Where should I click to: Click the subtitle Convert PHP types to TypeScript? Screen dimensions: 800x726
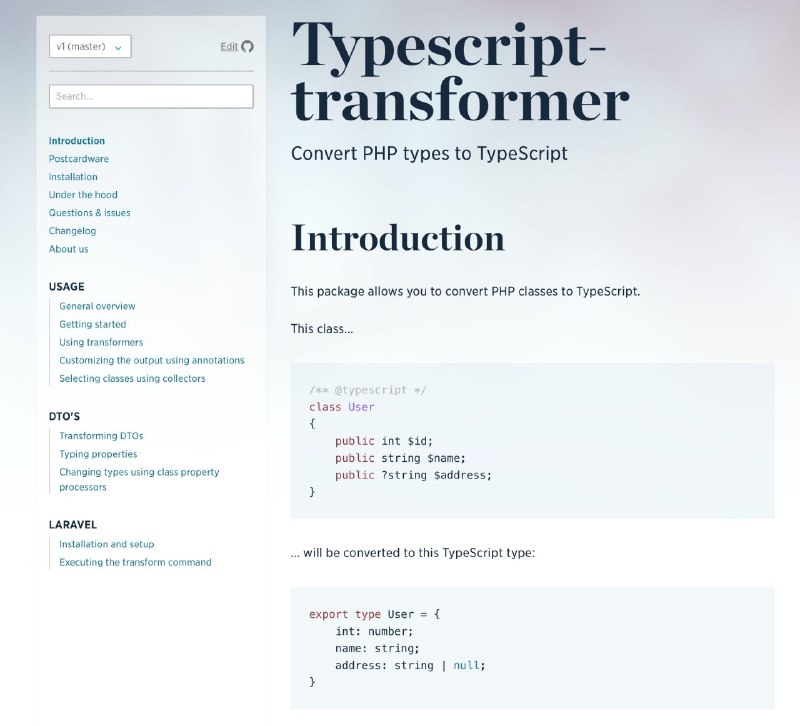[429, 154]
